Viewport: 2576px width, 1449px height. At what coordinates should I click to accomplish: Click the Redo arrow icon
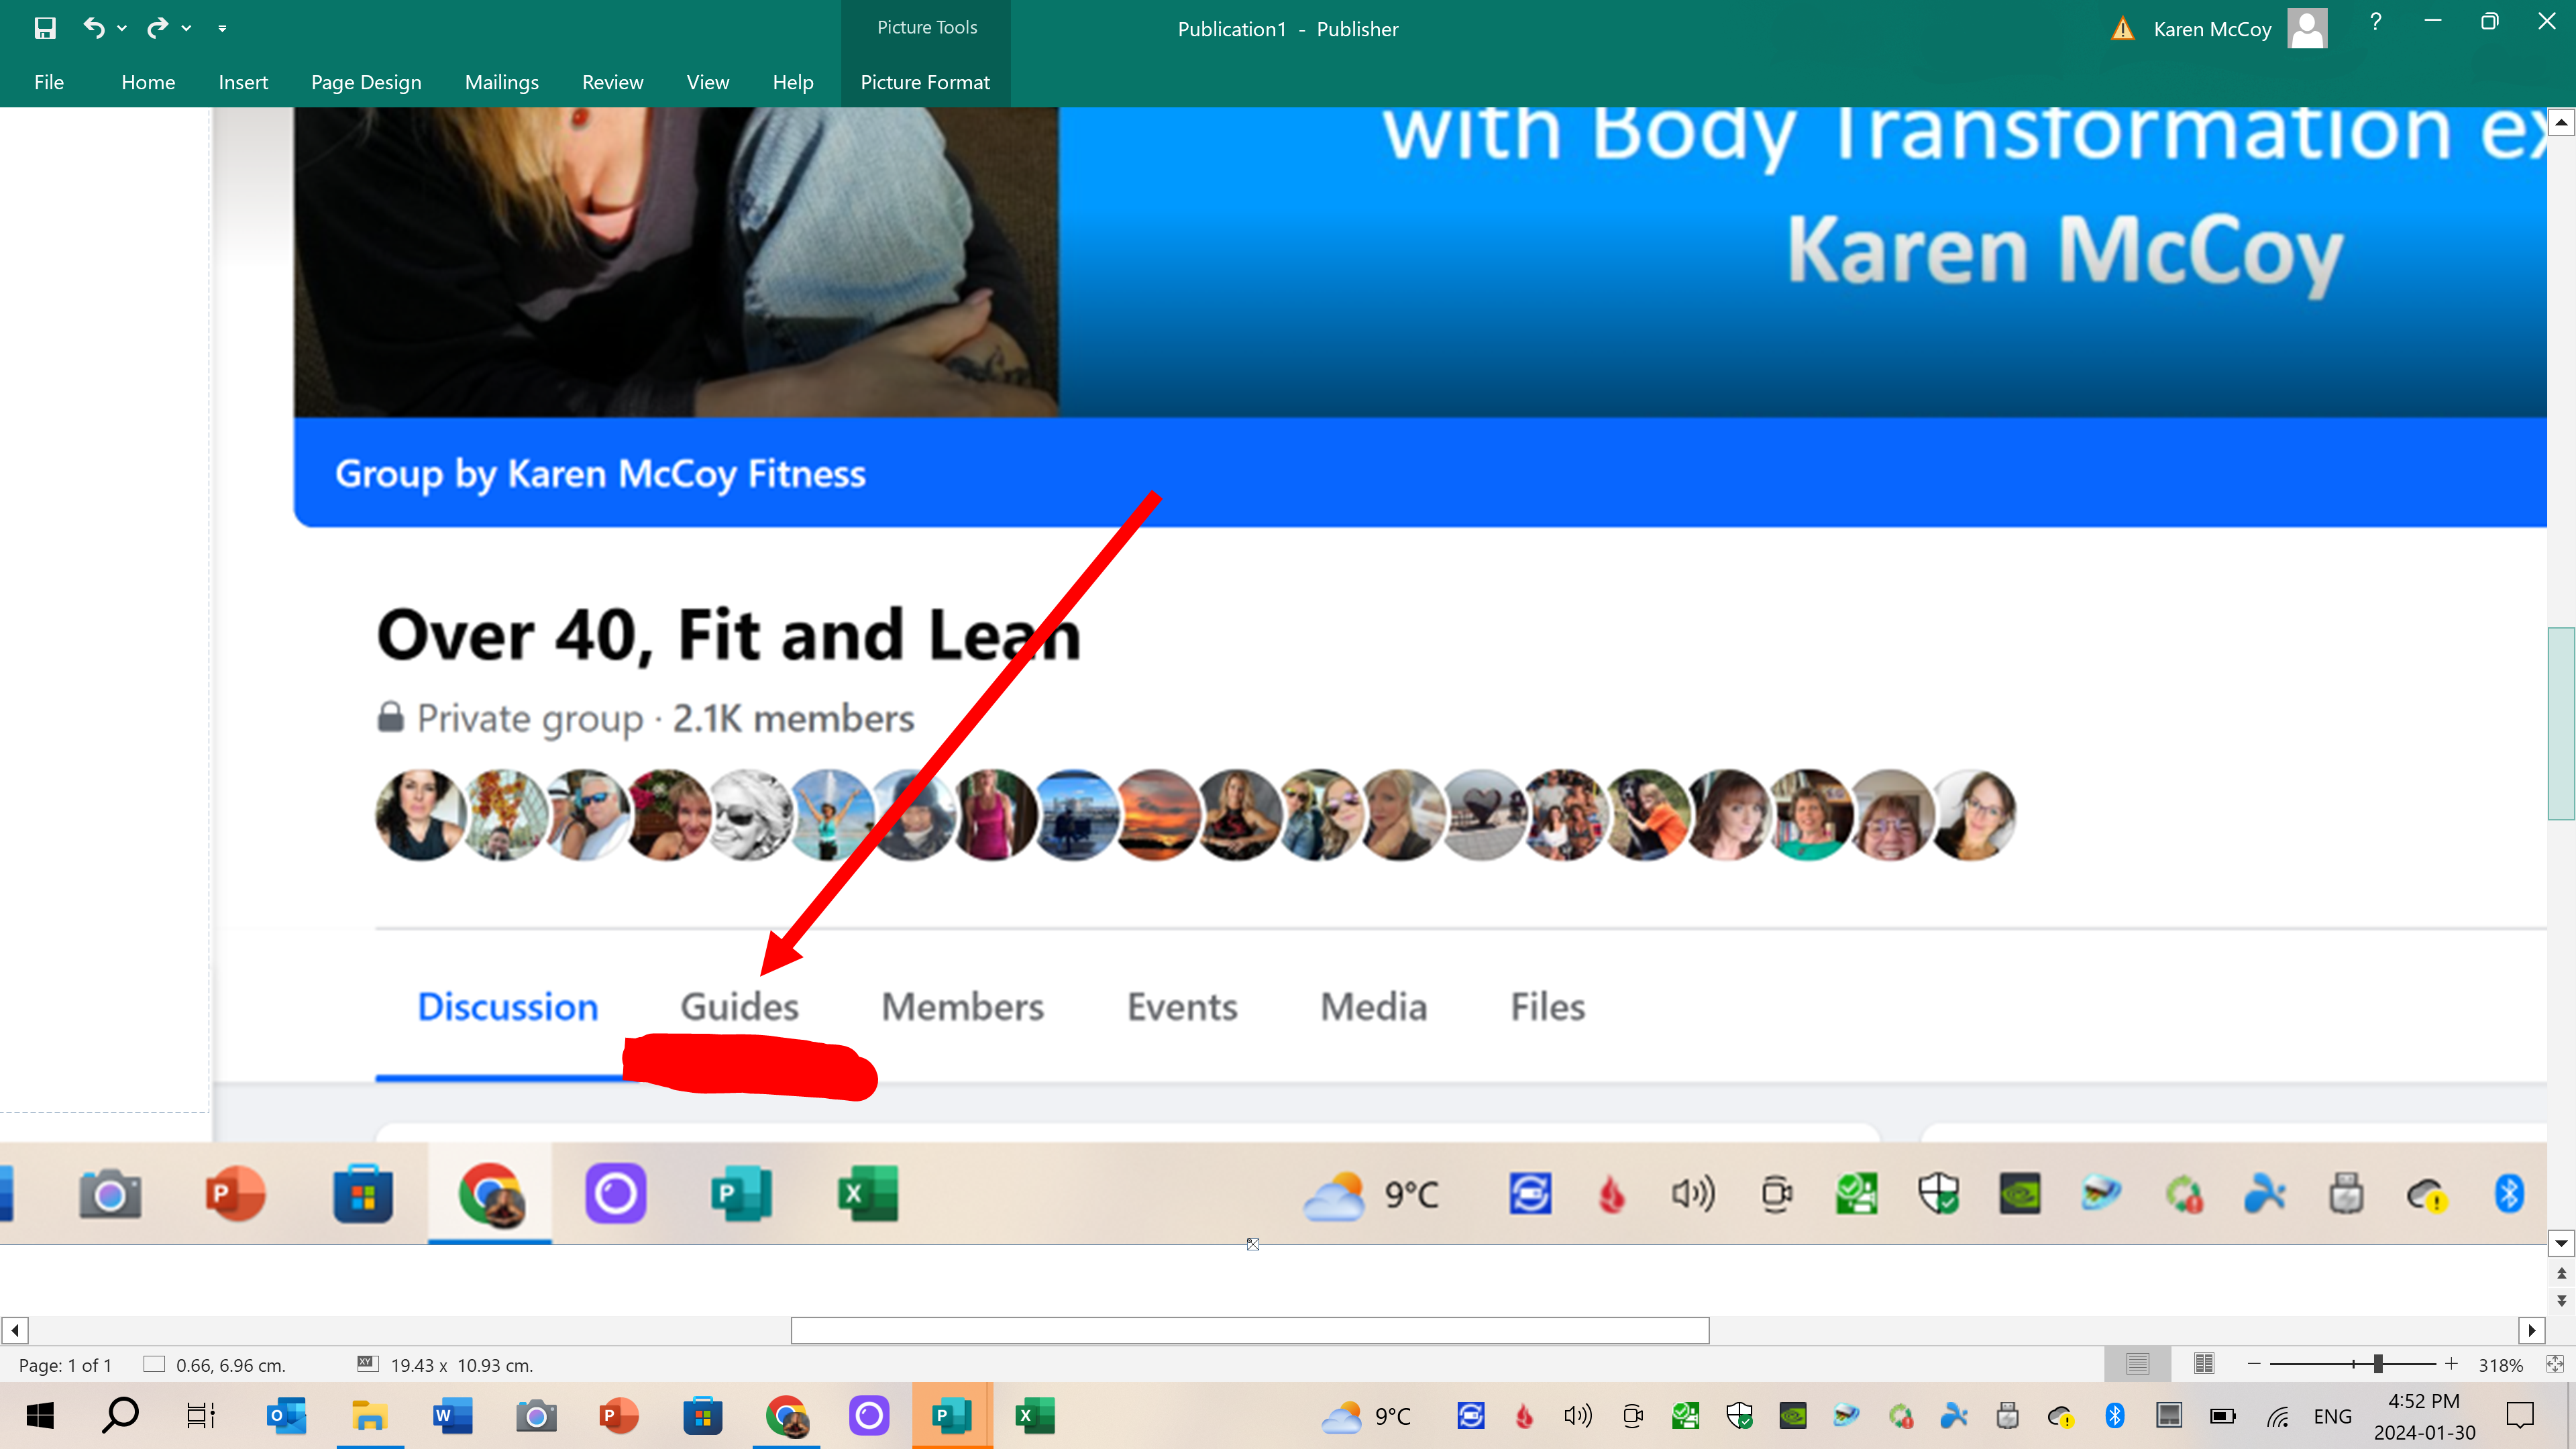157,28
